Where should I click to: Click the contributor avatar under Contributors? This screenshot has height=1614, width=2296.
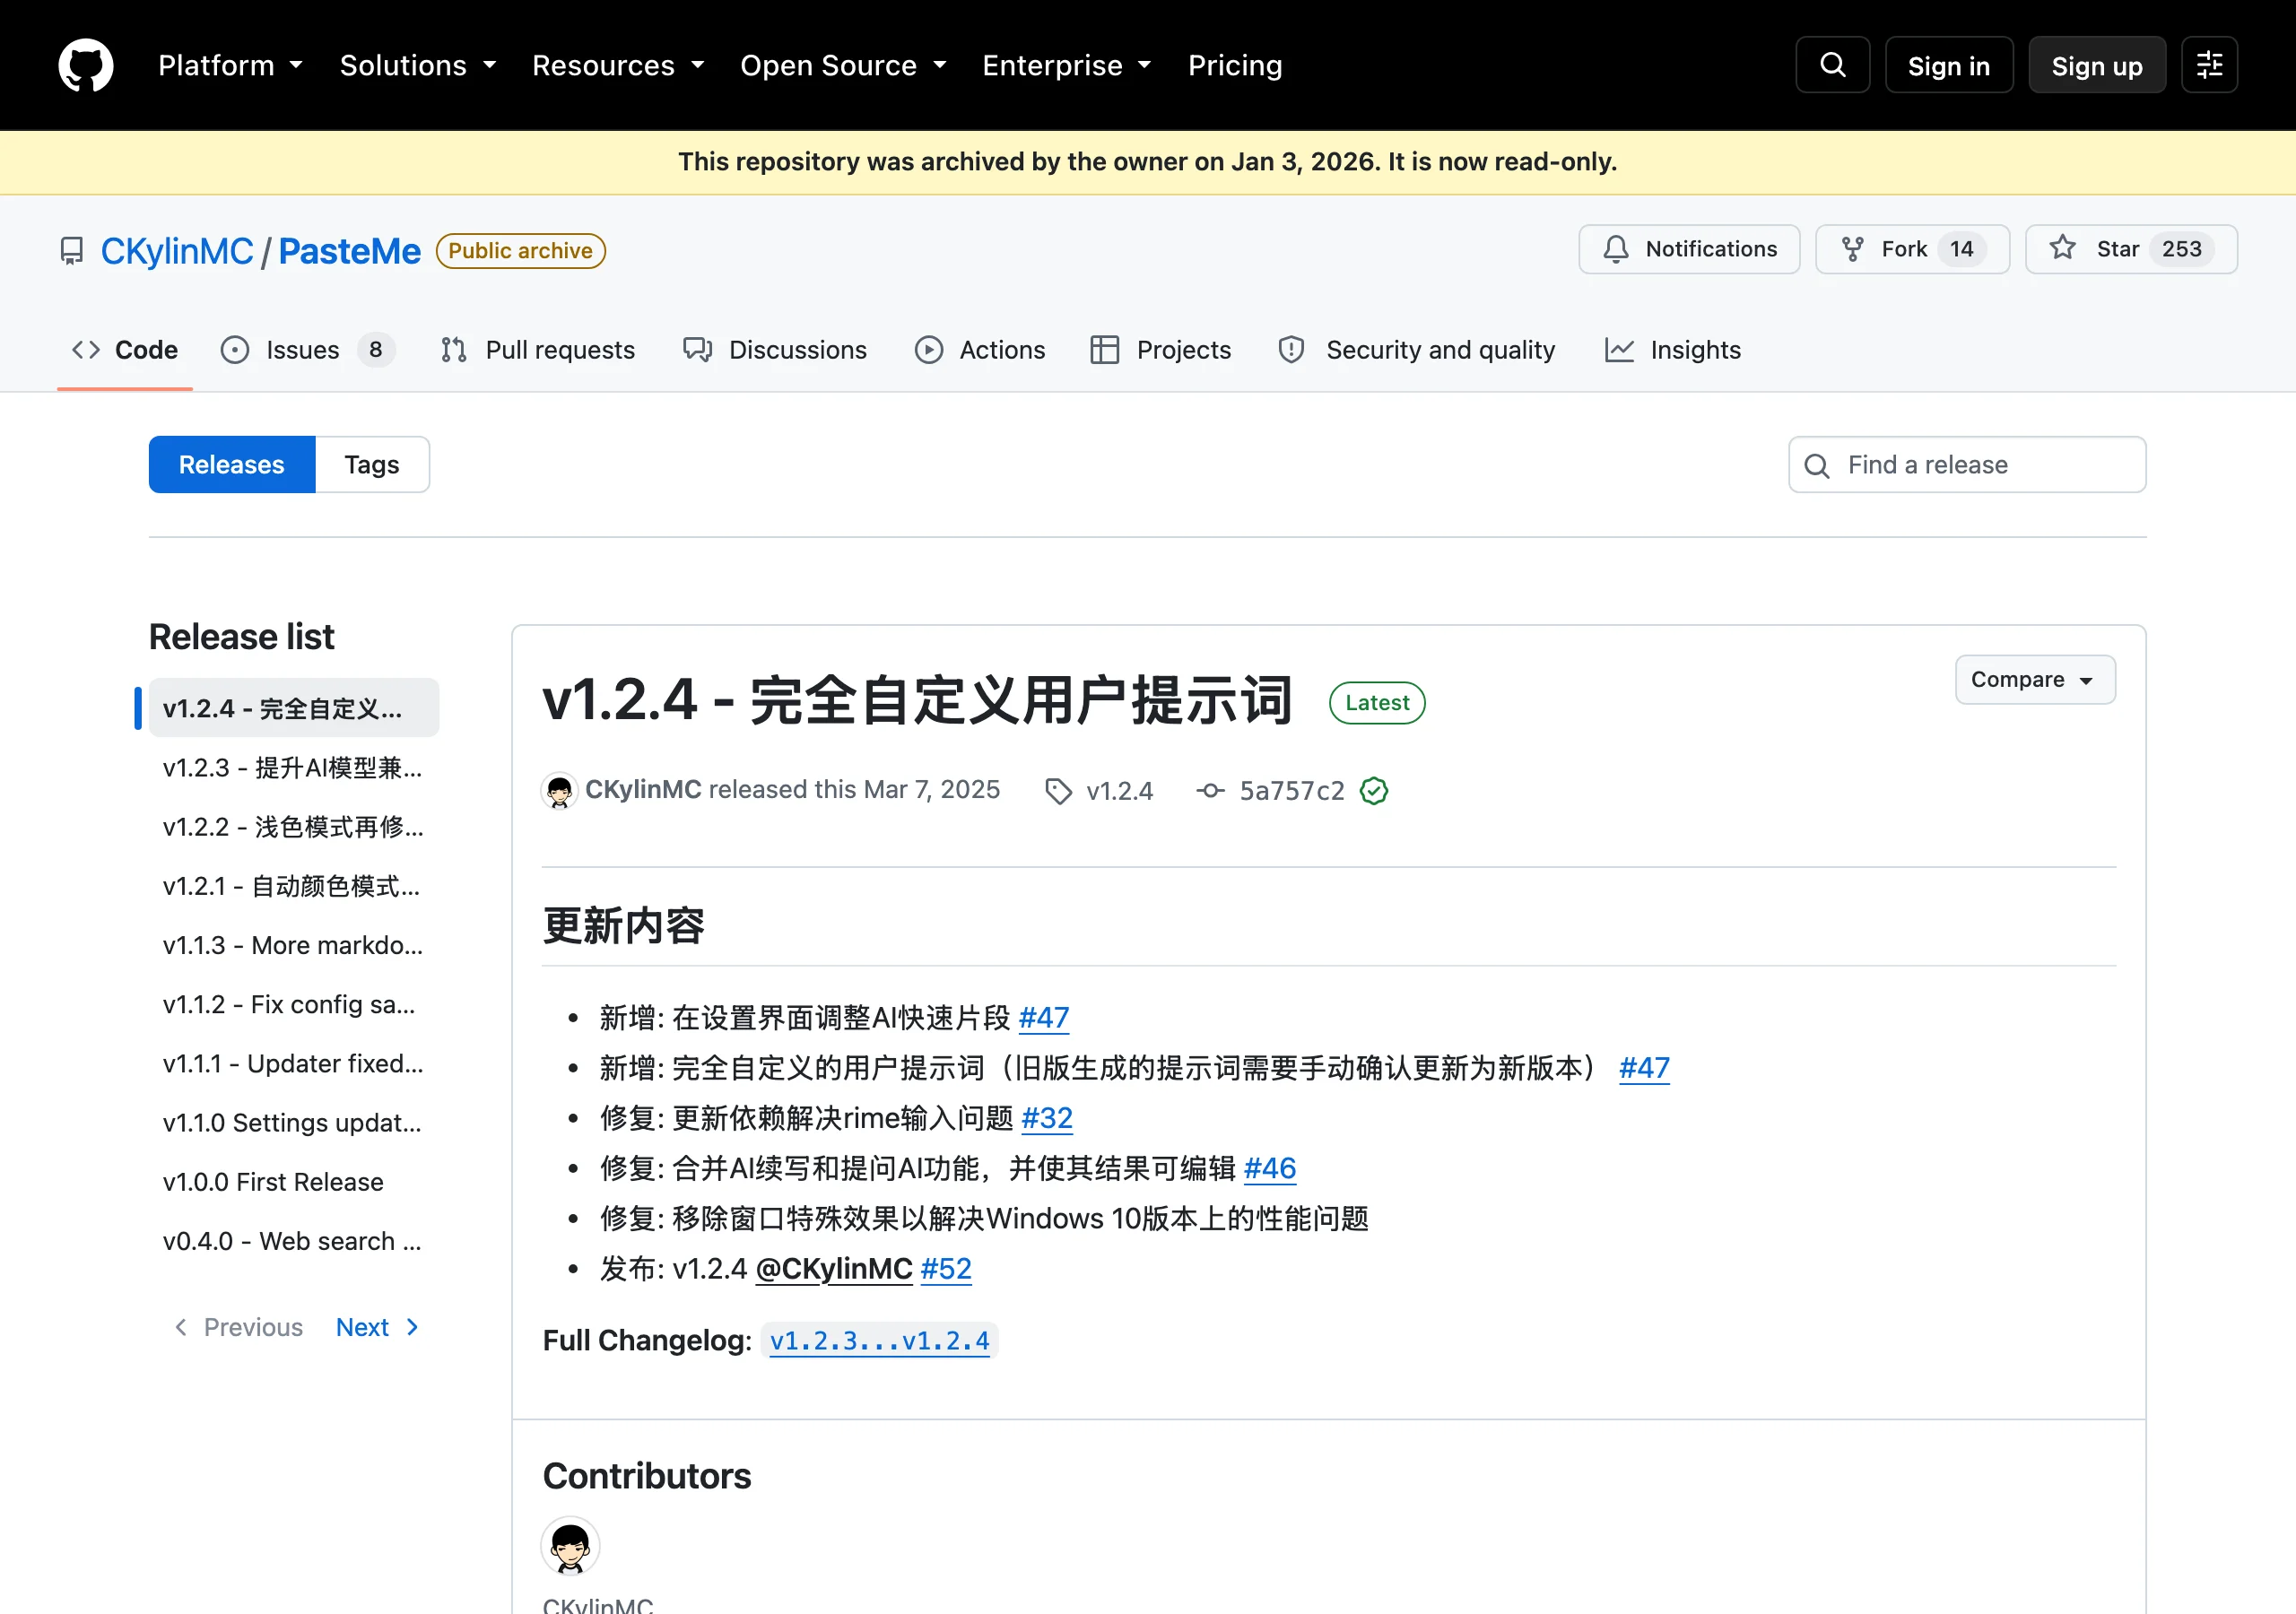(571, 1546)
